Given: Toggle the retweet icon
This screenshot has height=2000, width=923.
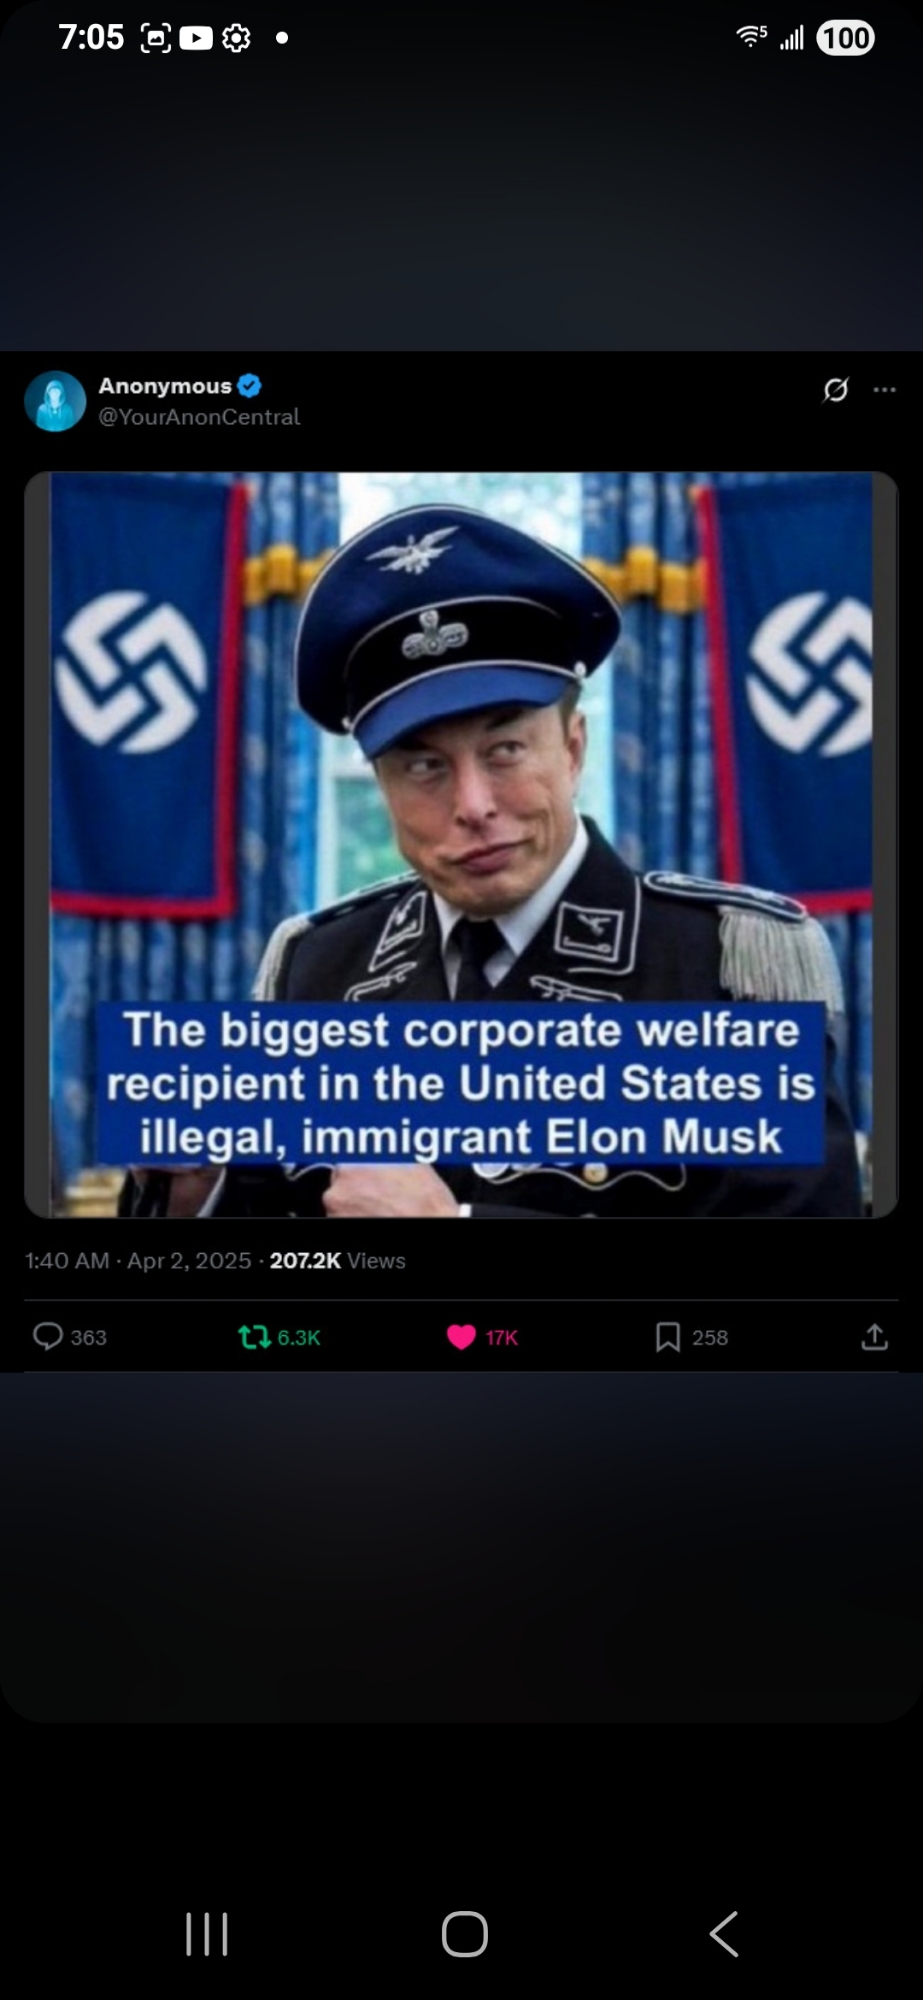Looking at the screenshot, I should tap(255, 1337).
